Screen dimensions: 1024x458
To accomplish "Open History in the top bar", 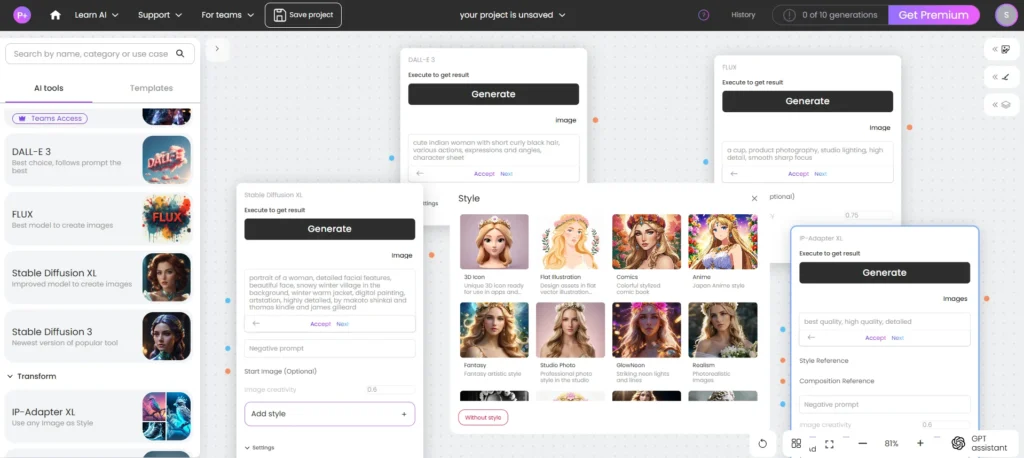I will [x=743, y=15].
